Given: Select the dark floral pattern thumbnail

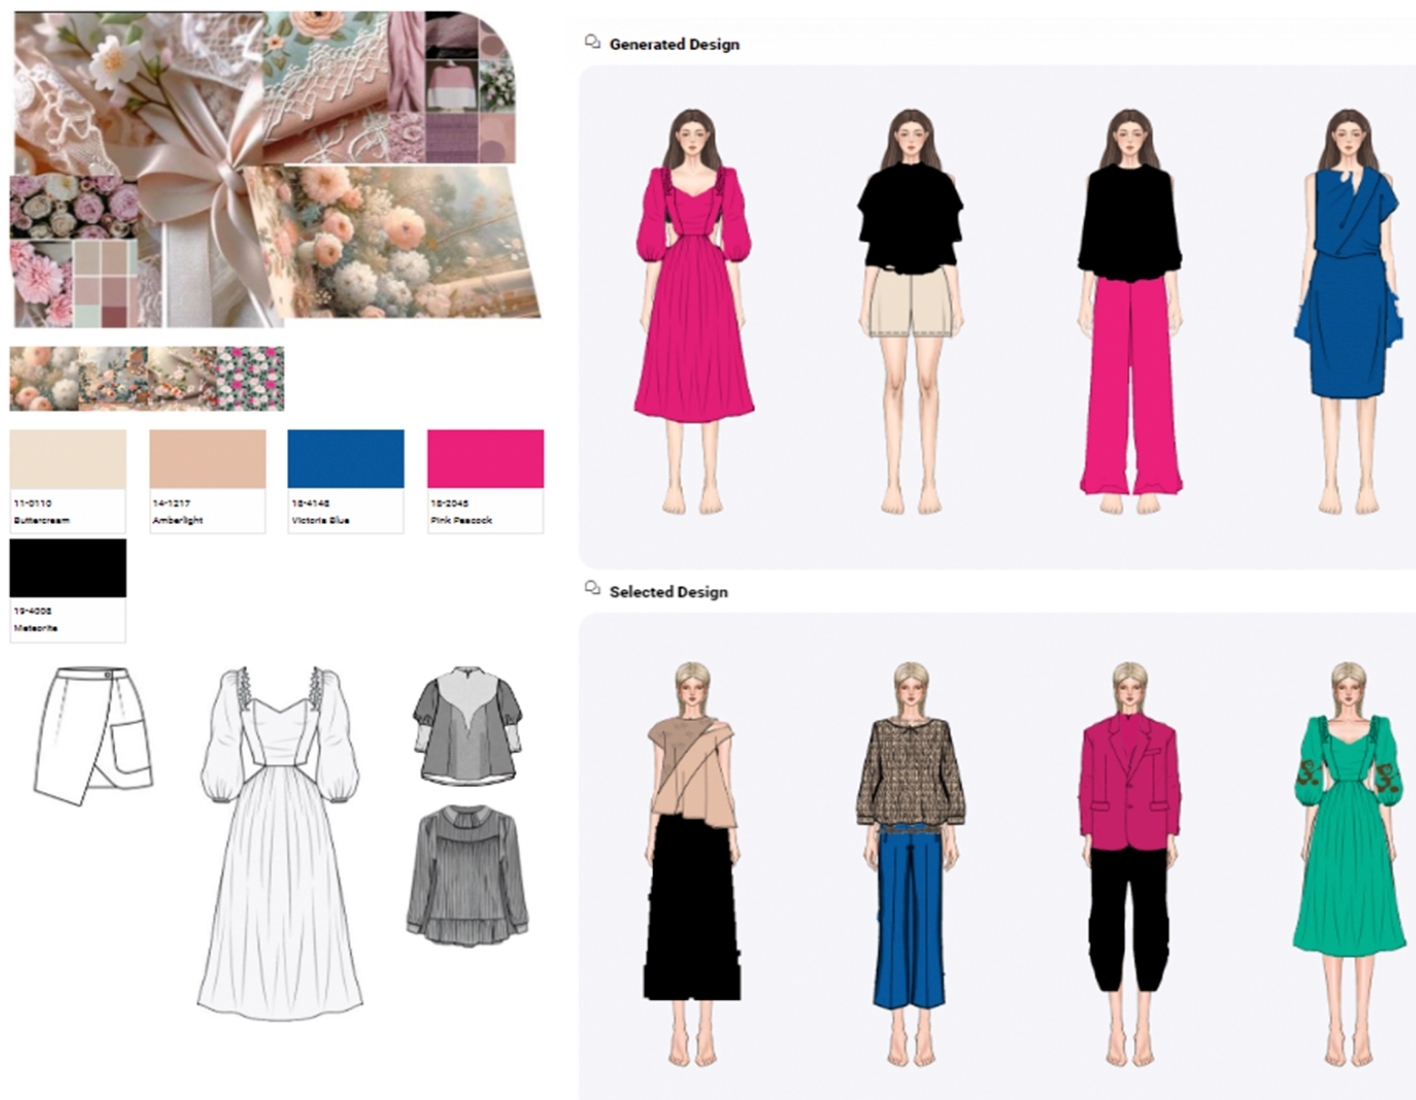Looking at the screenshot, I should tap(250, 378).
